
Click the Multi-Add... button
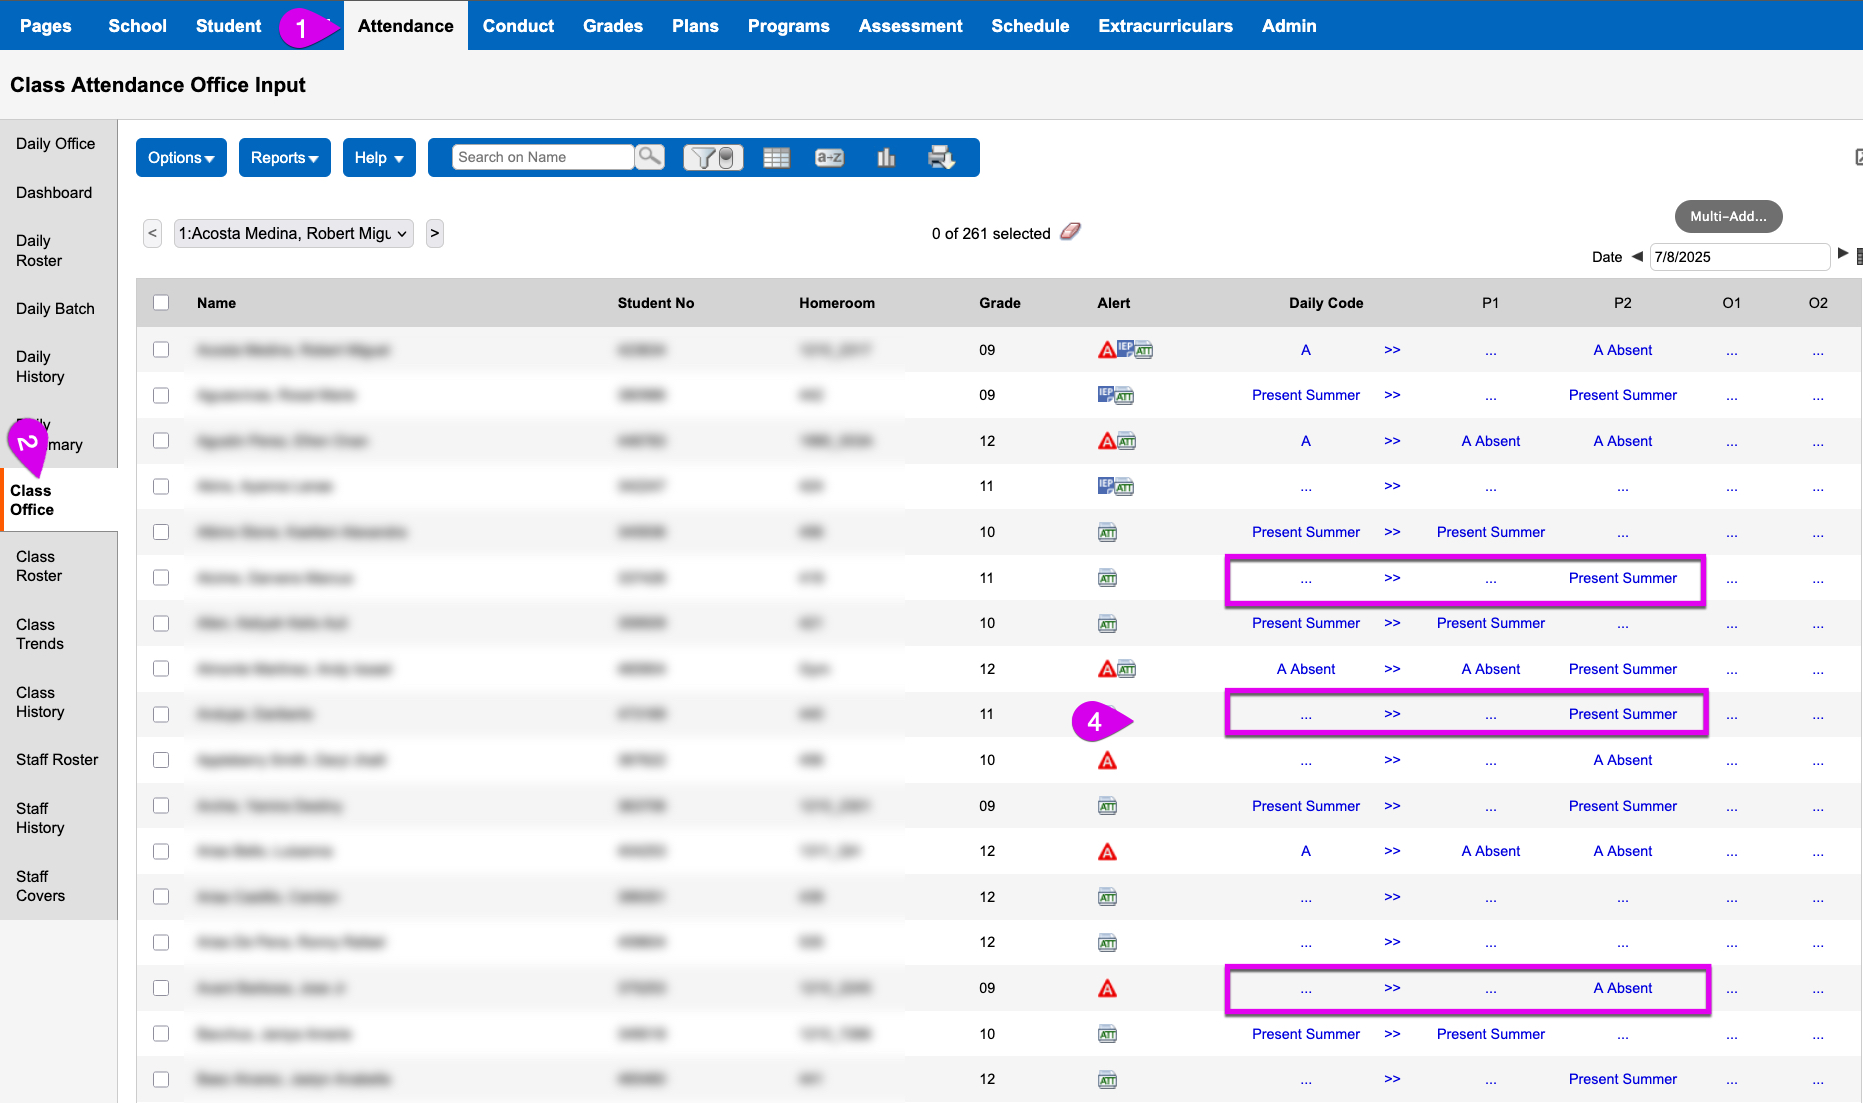tap(1728, 216)
